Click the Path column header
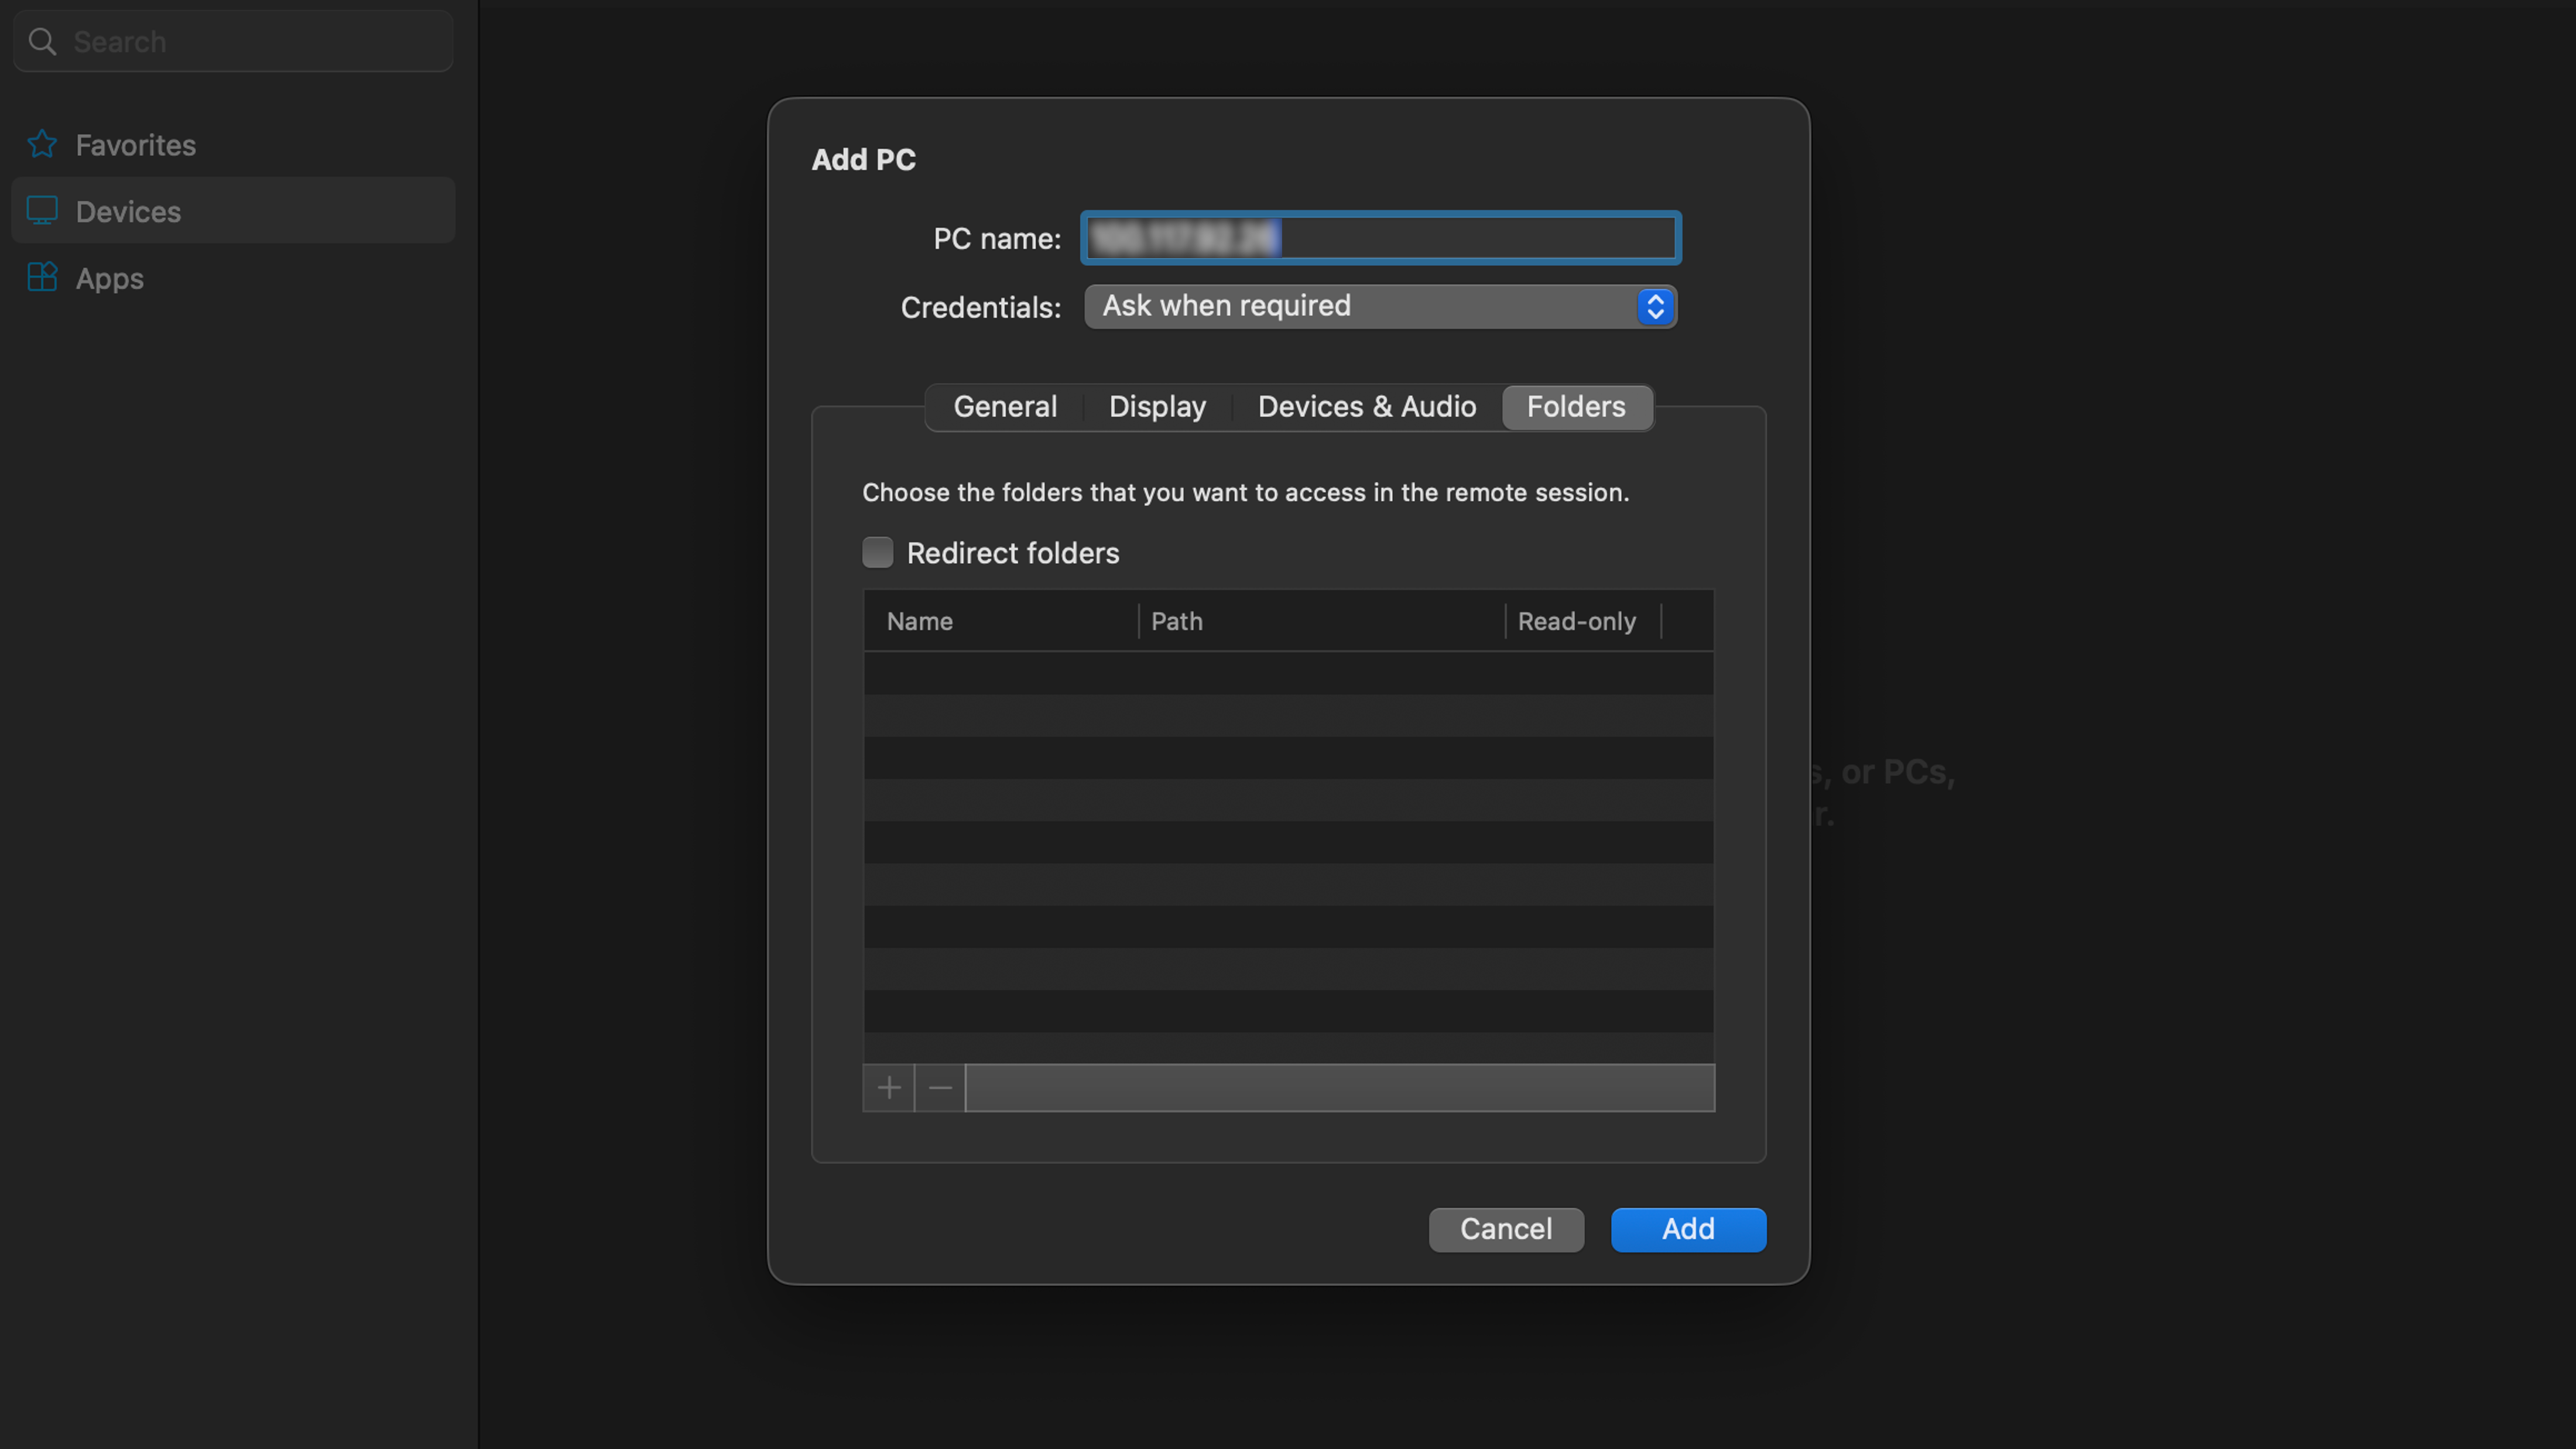This screenshot has height=1449, width=2576. point(1176,620)
